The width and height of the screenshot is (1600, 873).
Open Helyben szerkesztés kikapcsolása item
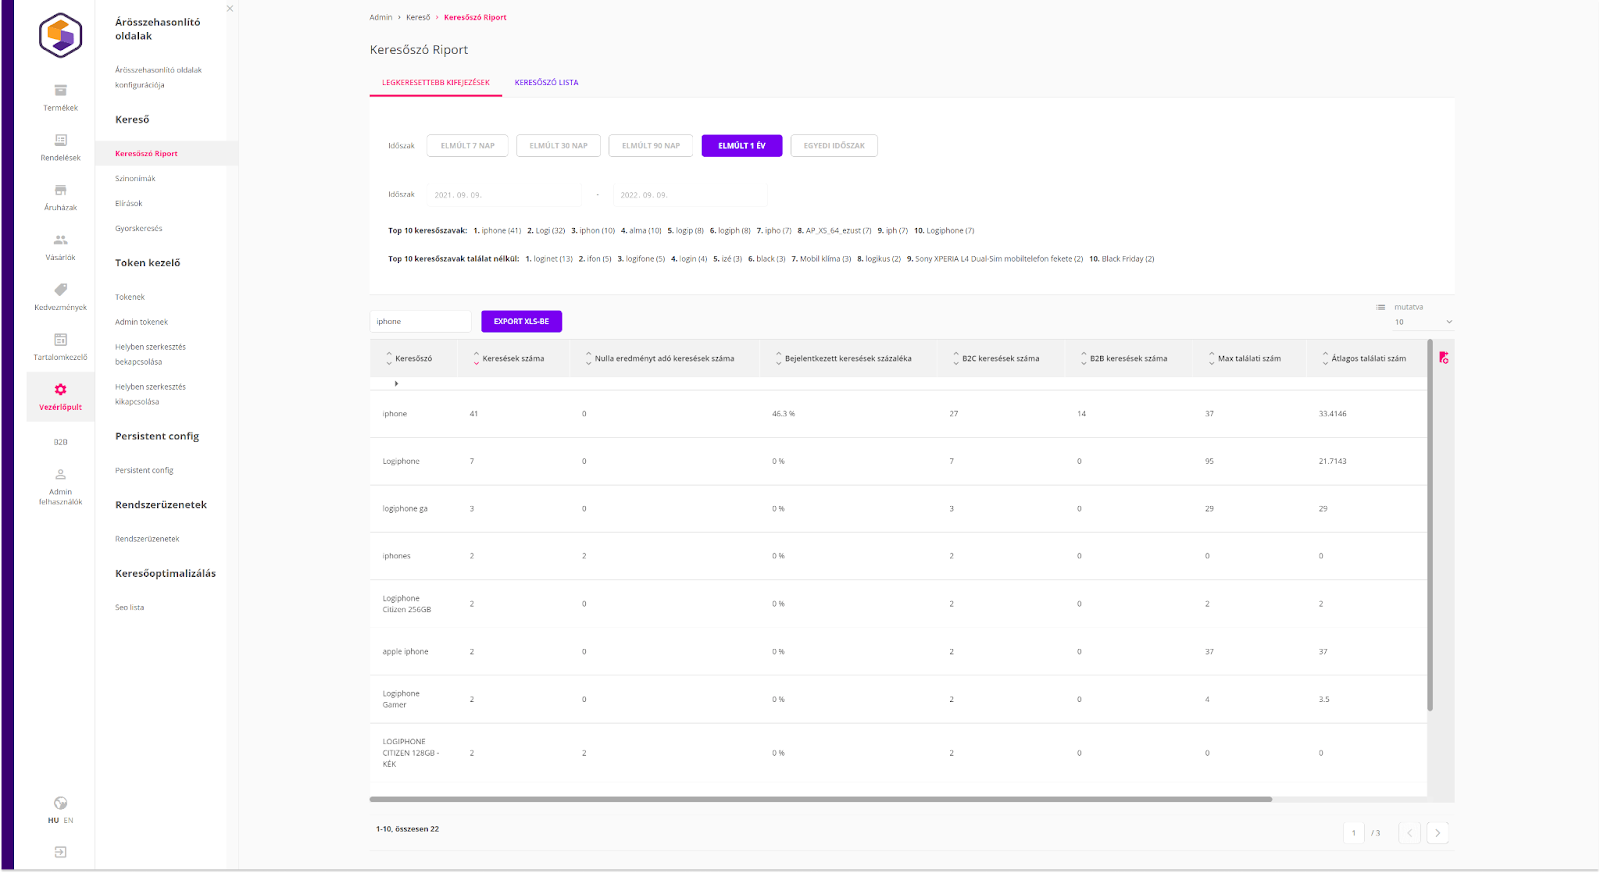click(x=150, y=394)
